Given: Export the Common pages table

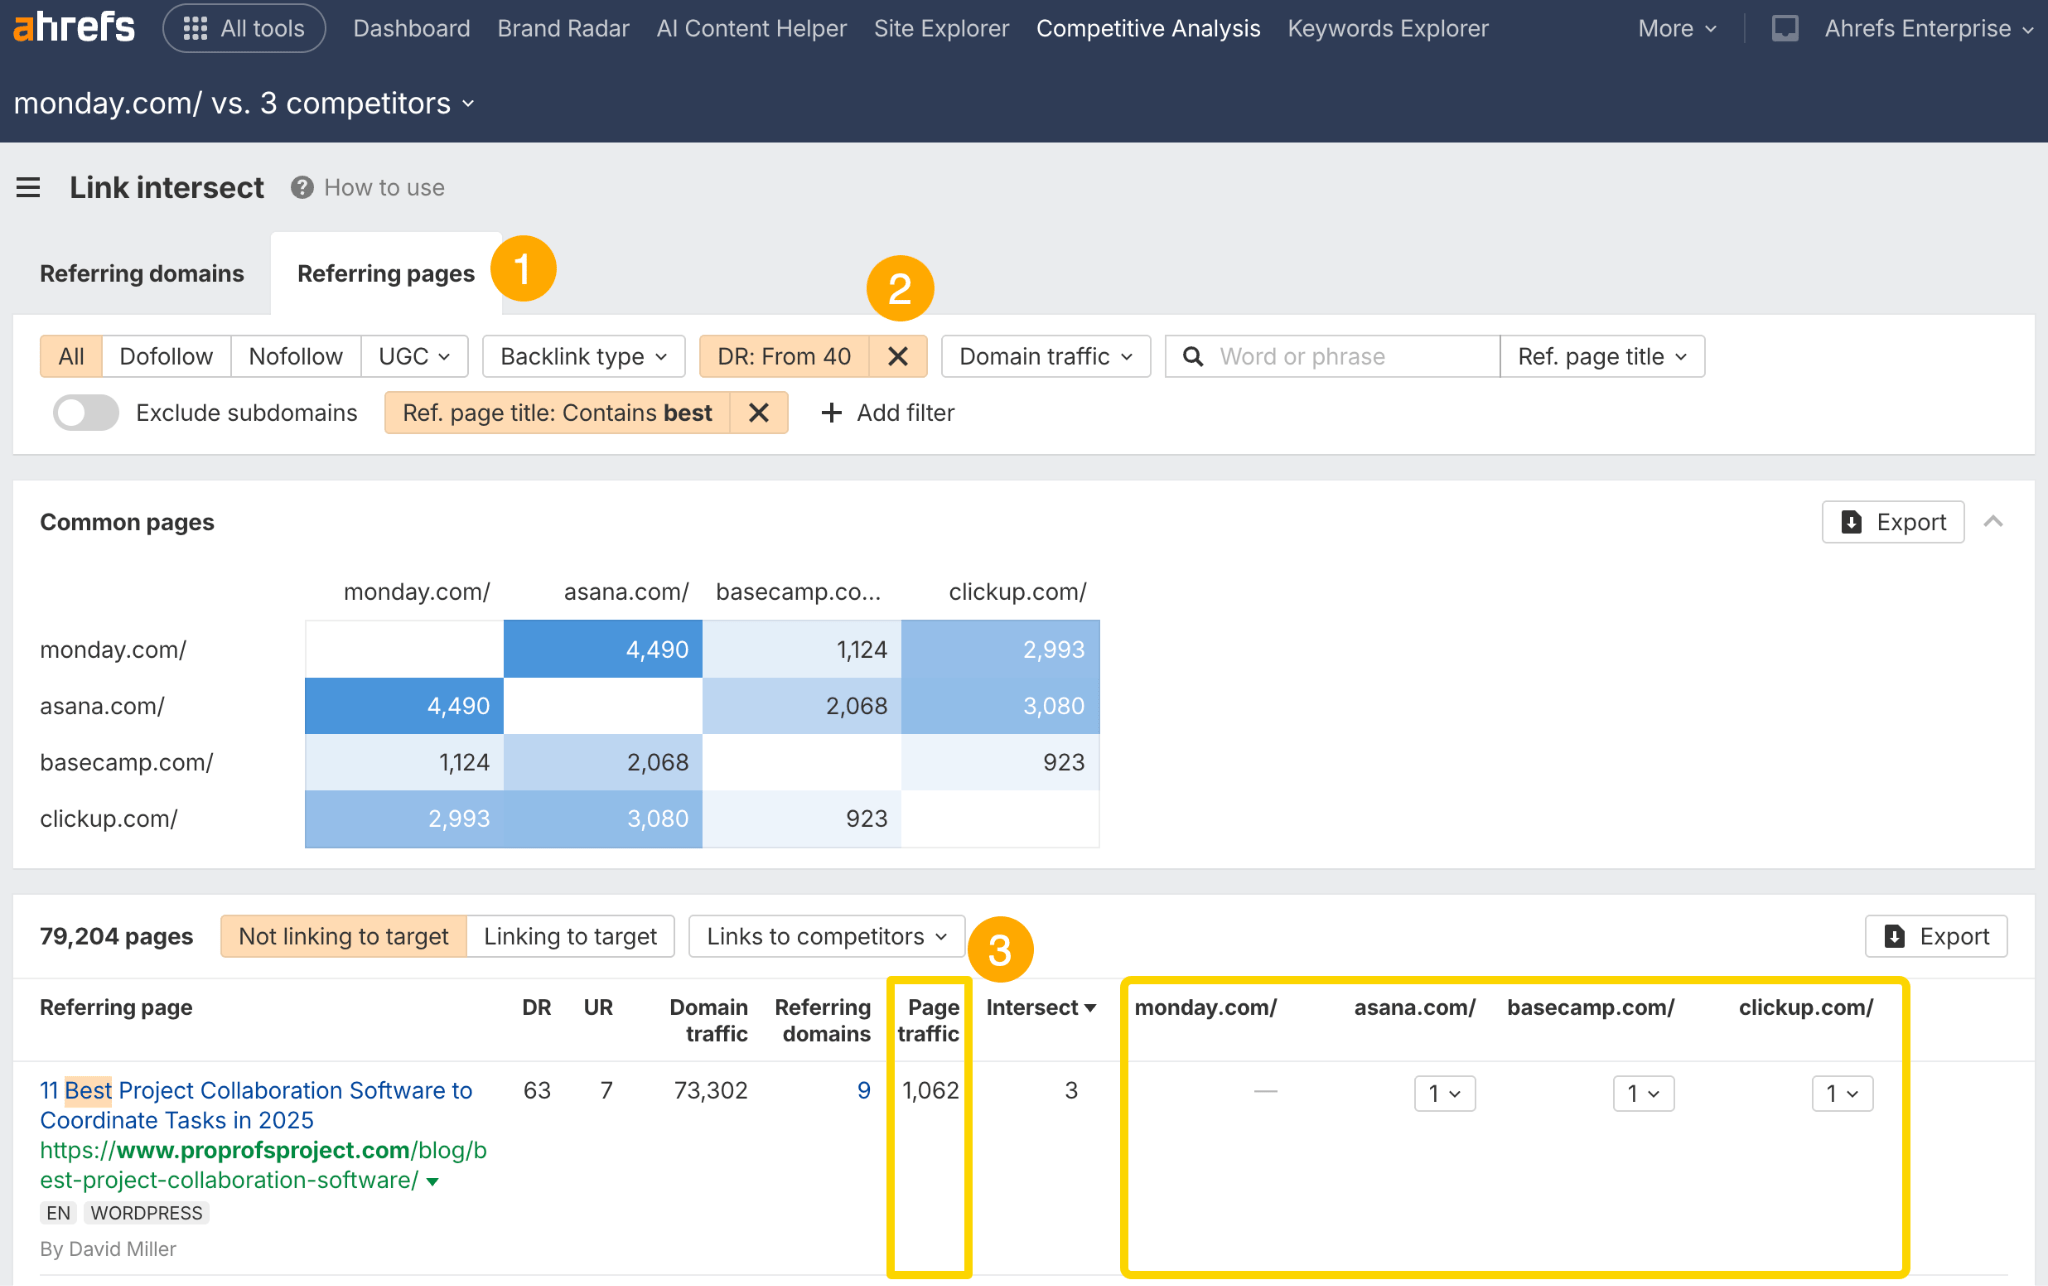Looking at the screenshot, I should coord(1892,521).
